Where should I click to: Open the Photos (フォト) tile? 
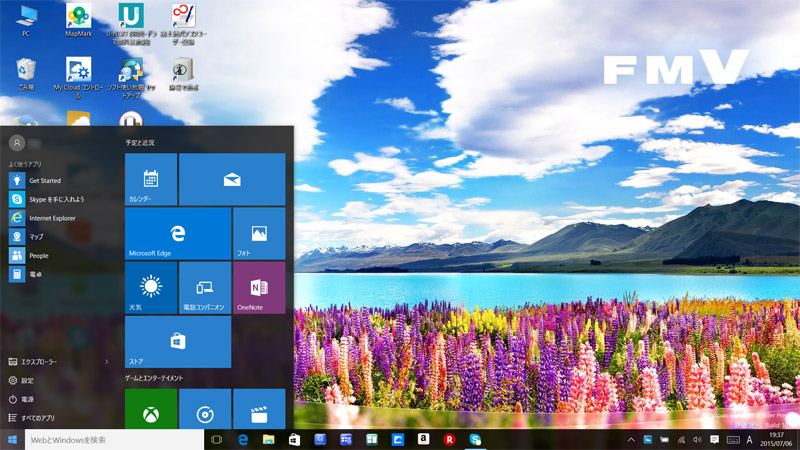[x=259, y=233]
